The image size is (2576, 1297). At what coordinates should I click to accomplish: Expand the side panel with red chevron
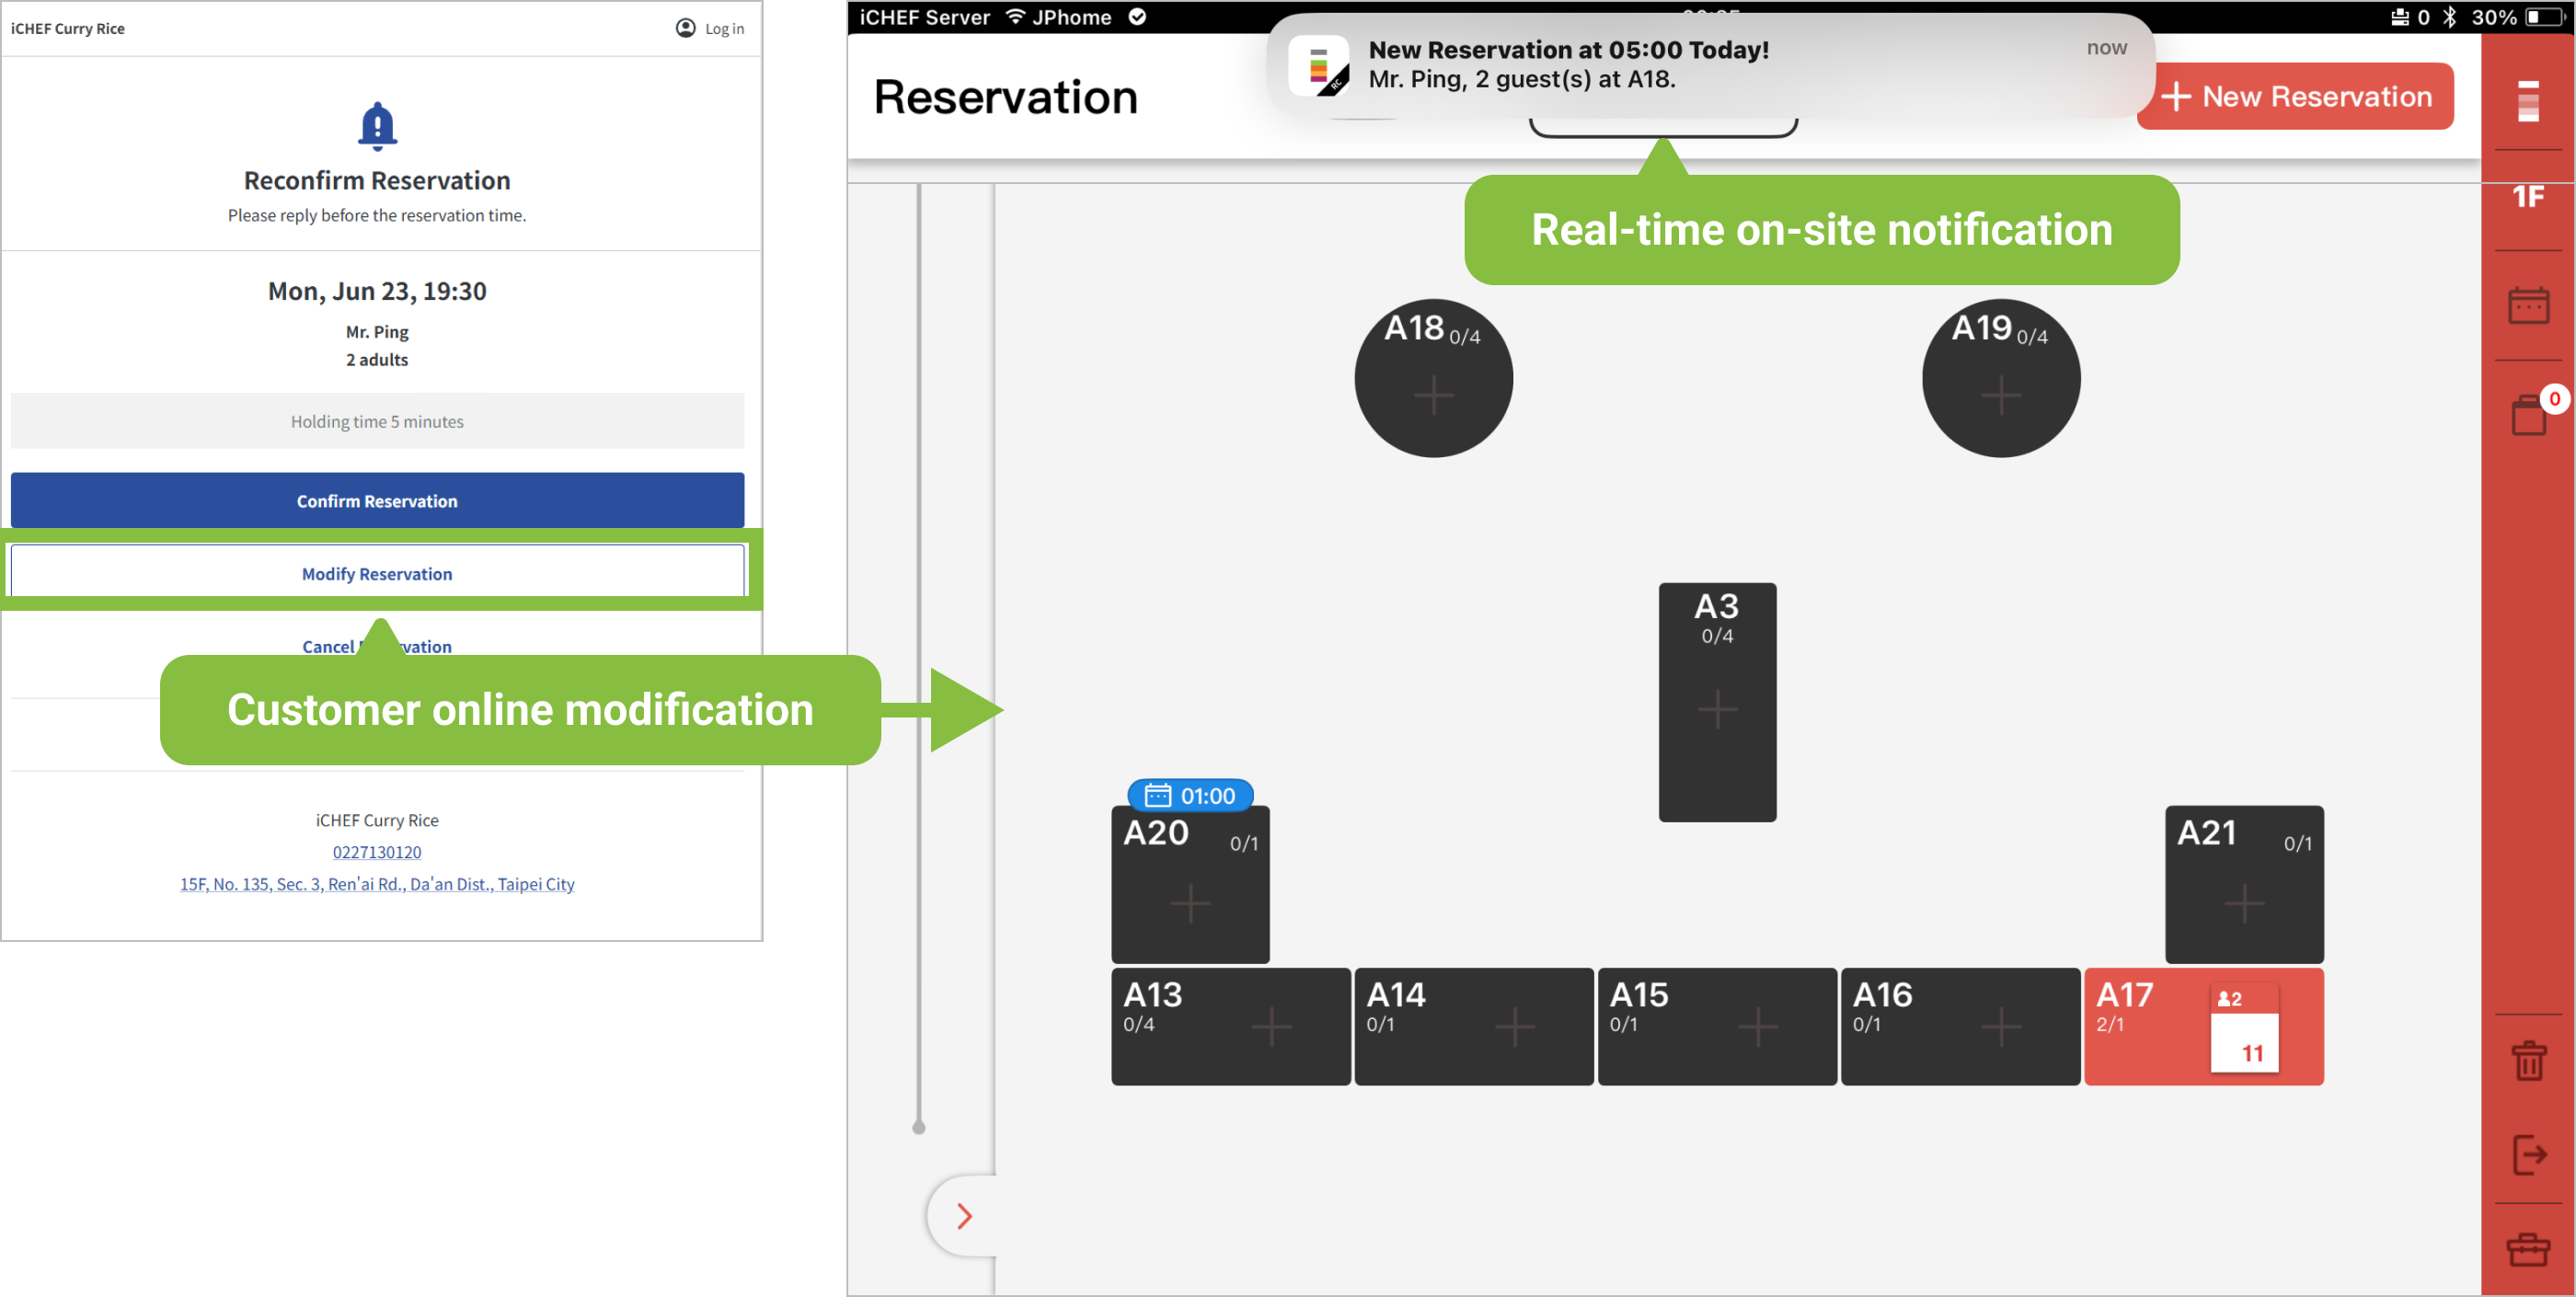[x=964, y=1215]
